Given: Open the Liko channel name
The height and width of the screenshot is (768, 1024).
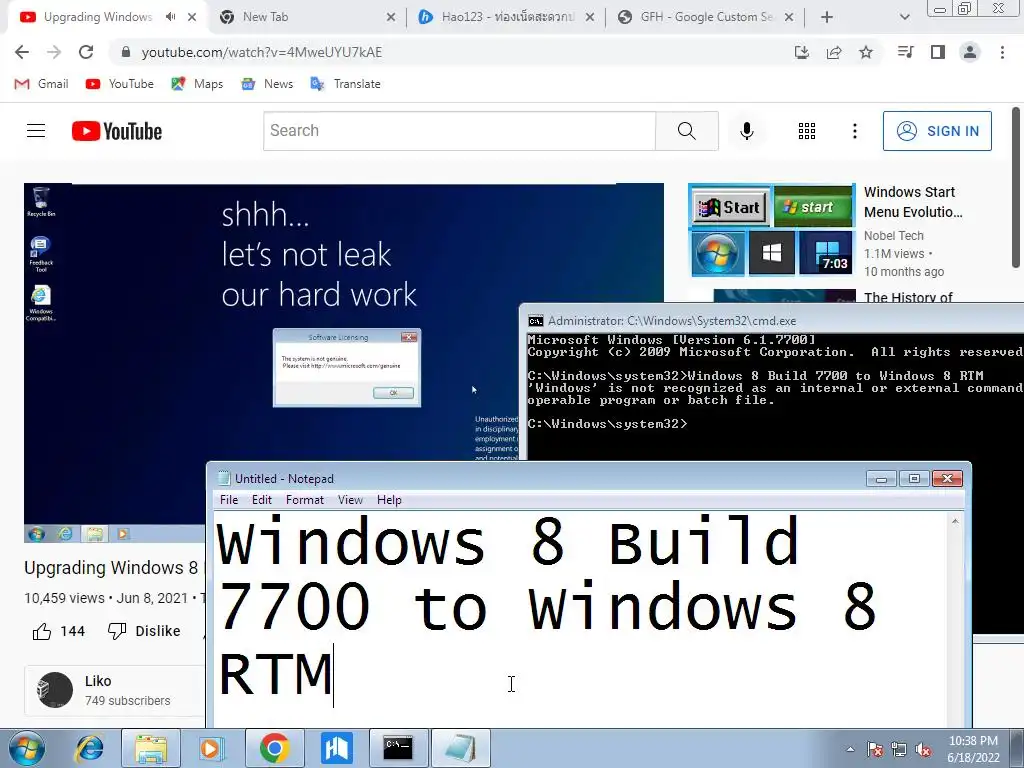Looking at the screenshot, I should [98, 680].
